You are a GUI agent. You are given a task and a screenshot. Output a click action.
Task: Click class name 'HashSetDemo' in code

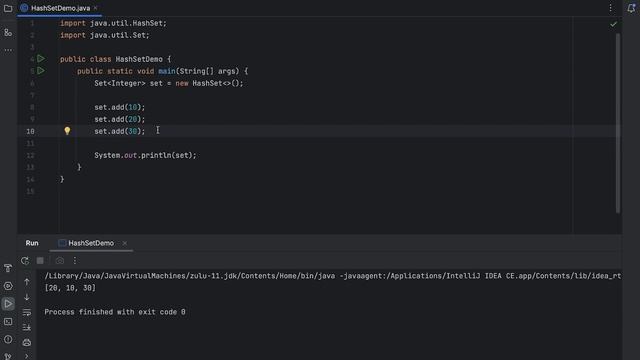pos(139,59)
